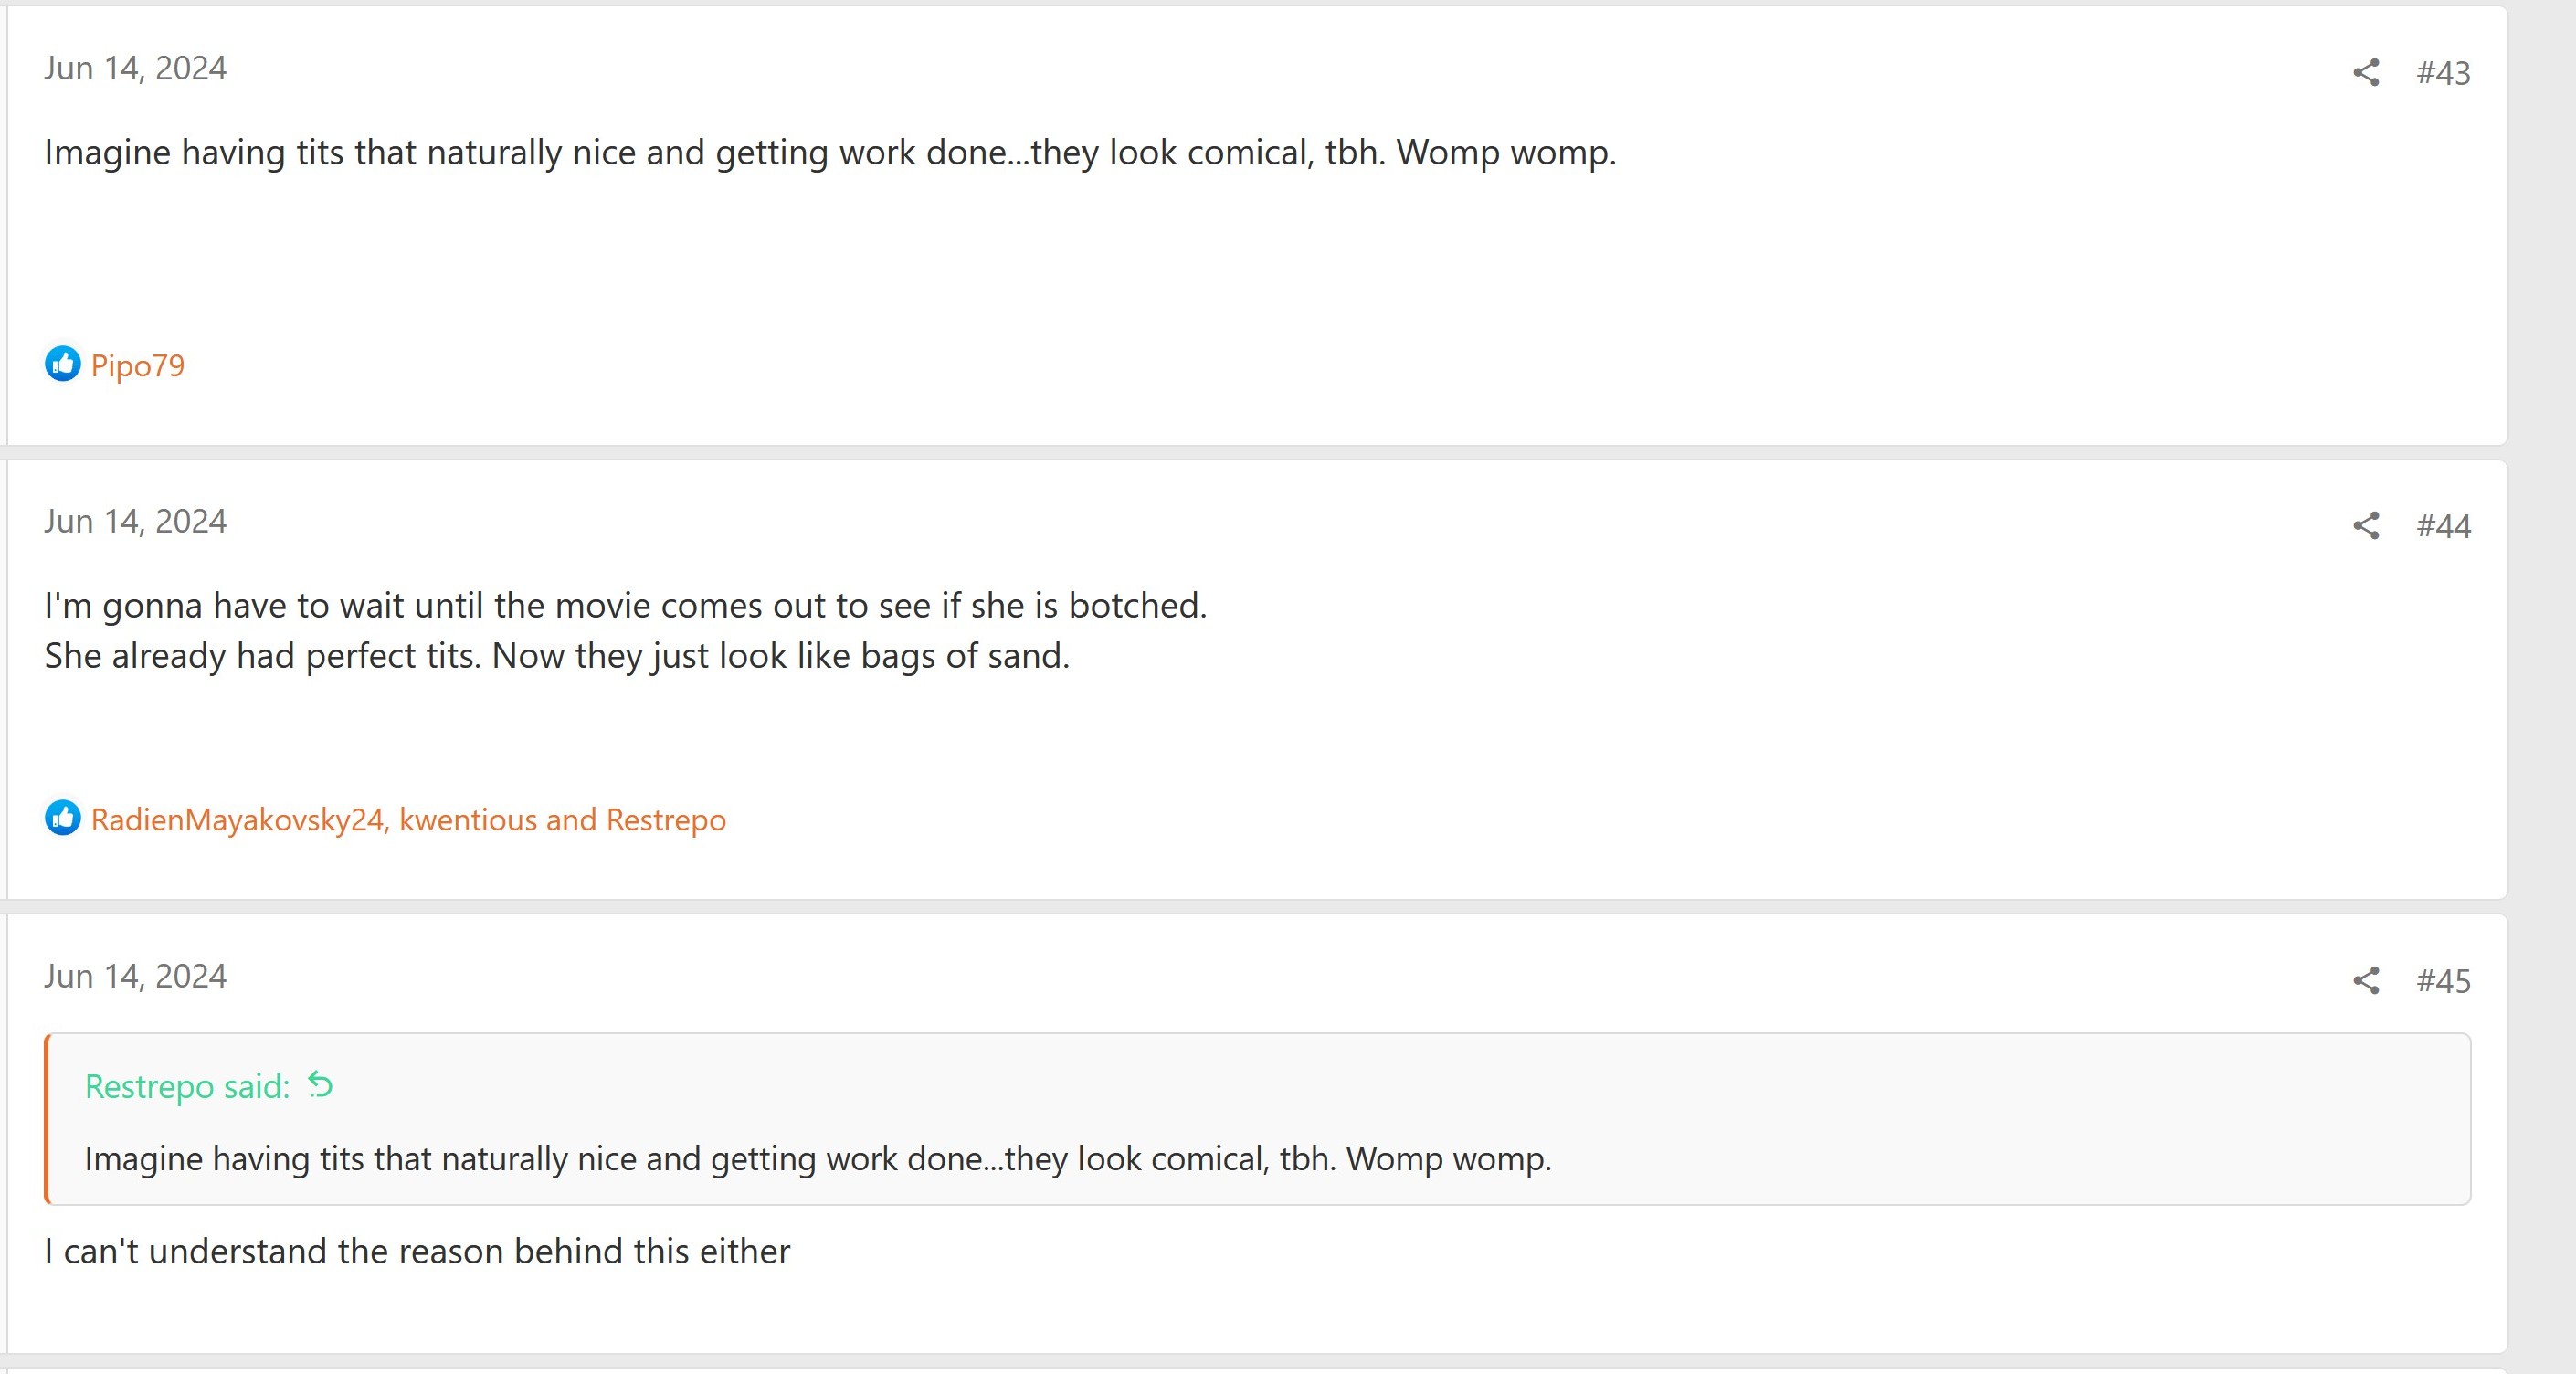2576x1374 pixels.
Task: Click the Jun 14, 2024 date on post #45
Action: (135, 976)
